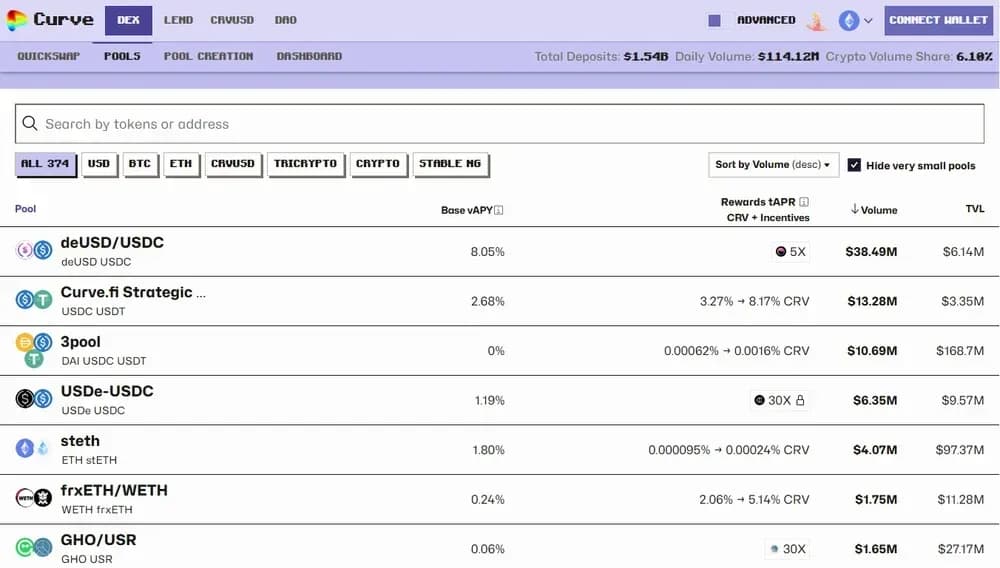The height and width of the screenshot is (568, 1000).
Task: Click the 5X points badge for deUSD/USDC
Action: coord(790,252)
